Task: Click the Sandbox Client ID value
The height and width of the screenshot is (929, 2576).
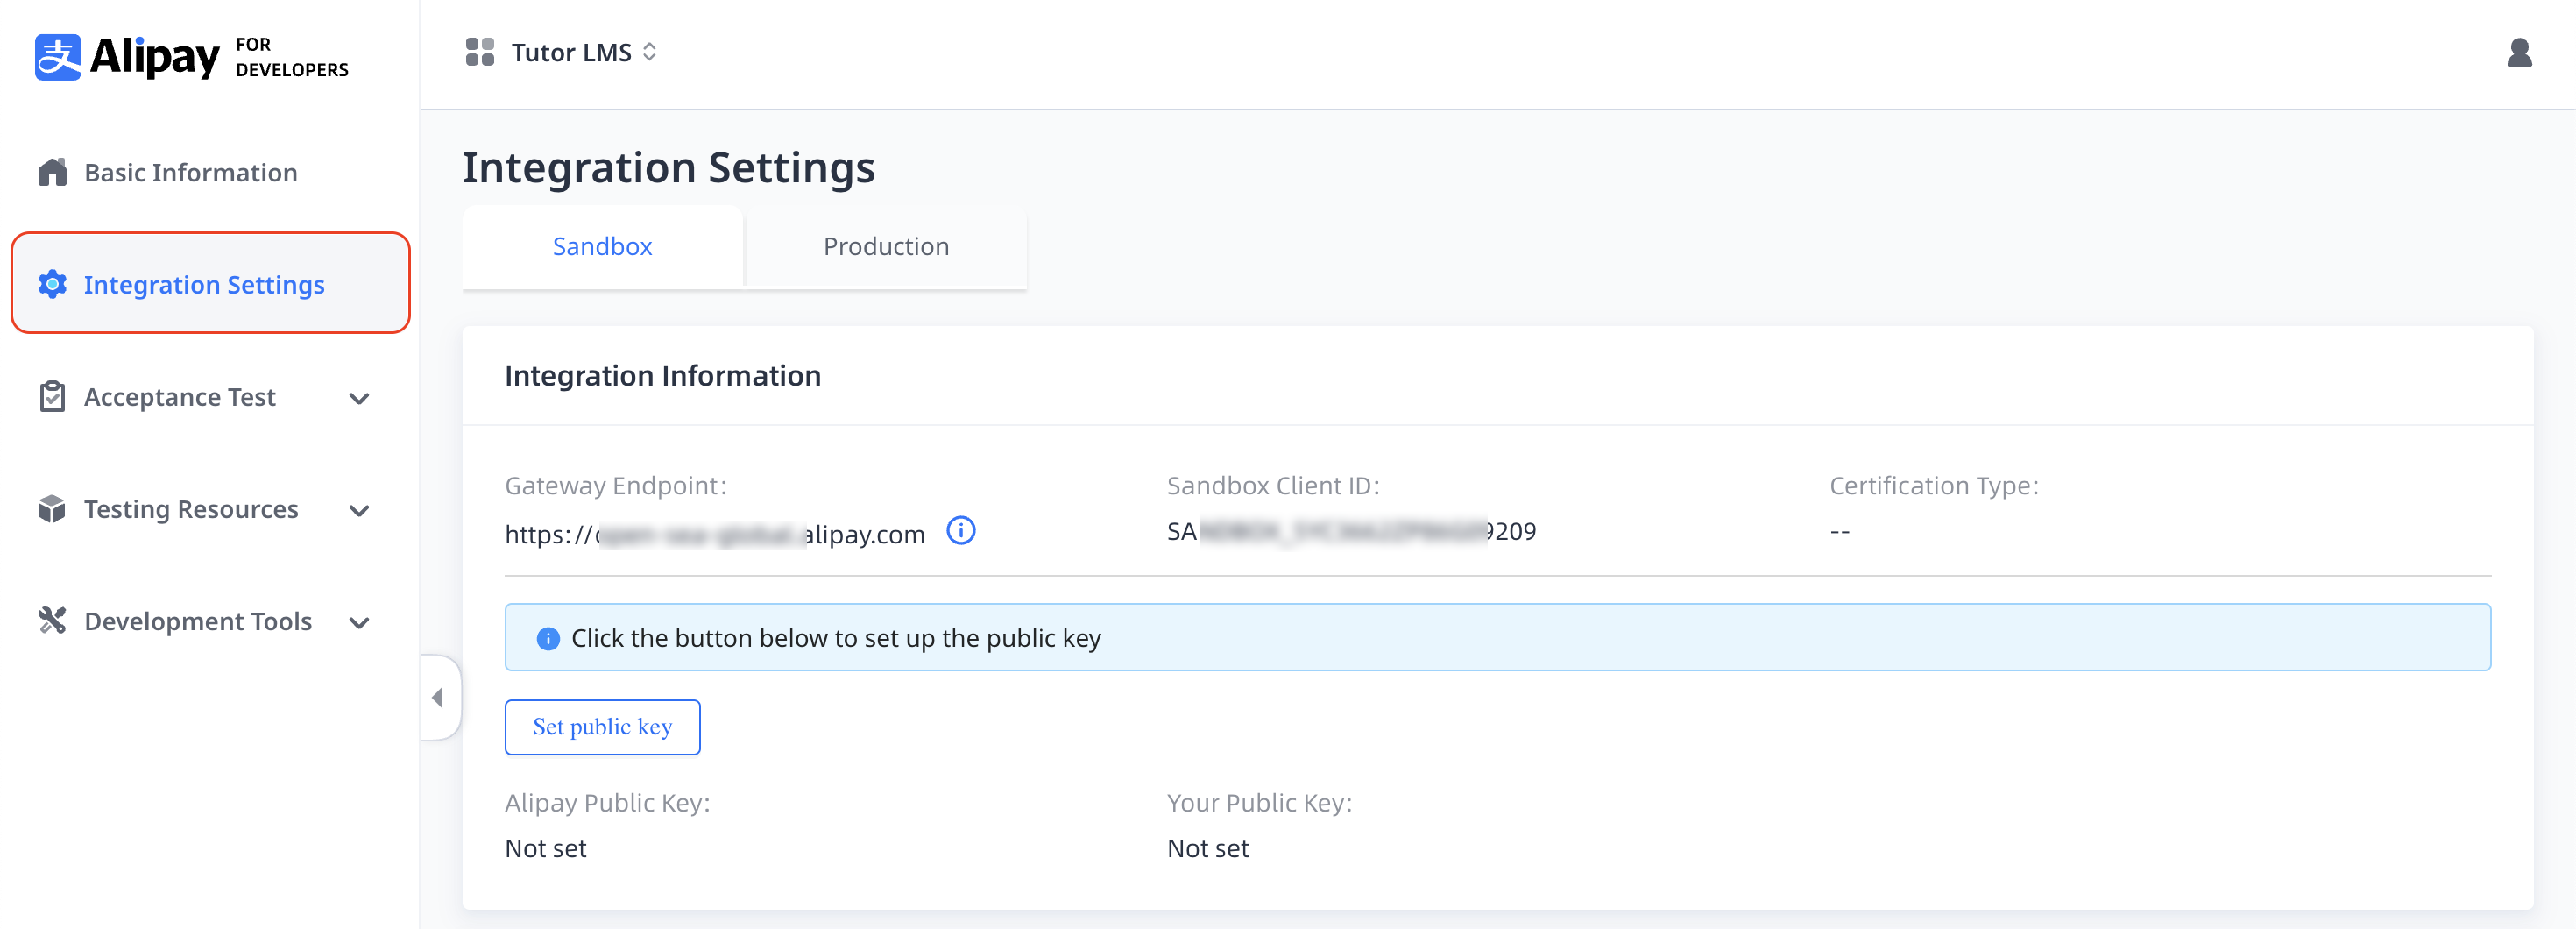Action: tap(1351, 531)
